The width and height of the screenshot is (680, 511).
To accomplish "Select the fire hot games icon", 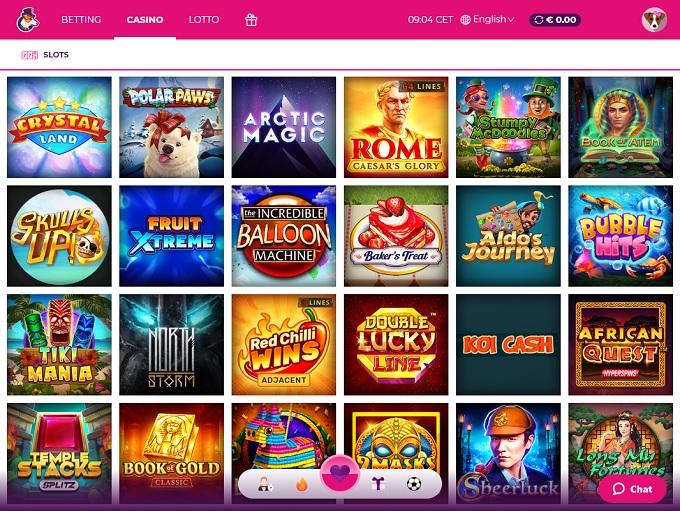I will (301, 484).
